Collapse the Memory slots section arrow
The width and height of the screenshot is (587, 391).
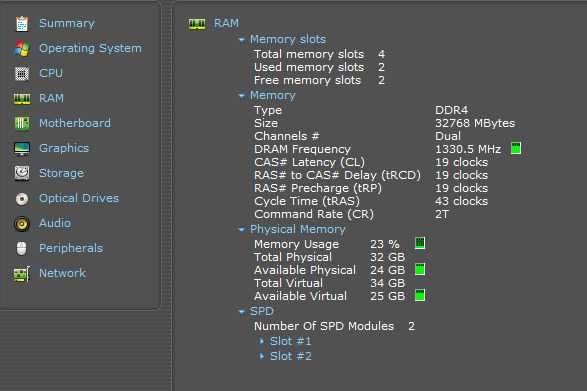pos(241,40)
